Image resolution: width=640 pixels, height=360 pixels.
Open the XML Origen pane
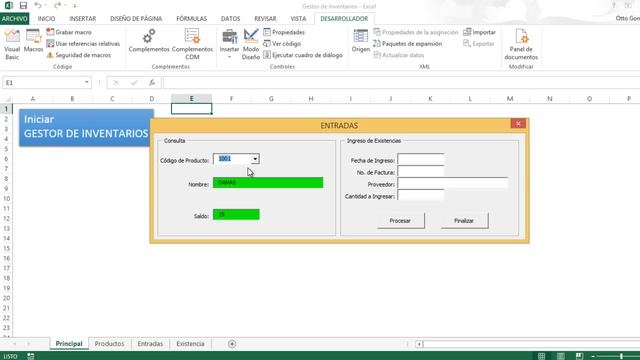pyautogui.click(x=360, y=41)
